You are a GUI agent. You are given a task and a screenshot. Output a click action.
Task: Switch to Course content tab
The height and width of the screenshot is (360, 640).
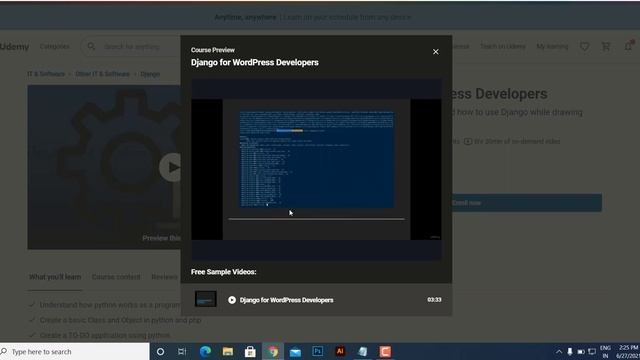pyautogui.click(x=116, y=277)
